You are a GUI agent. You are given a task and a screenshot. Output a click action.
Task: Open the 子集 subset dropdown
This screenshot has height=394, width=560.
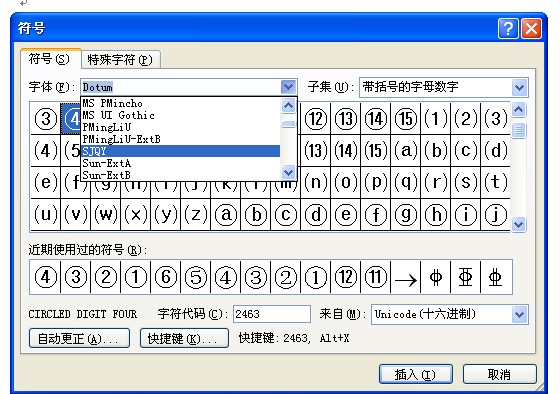click(x=519, y=87)
